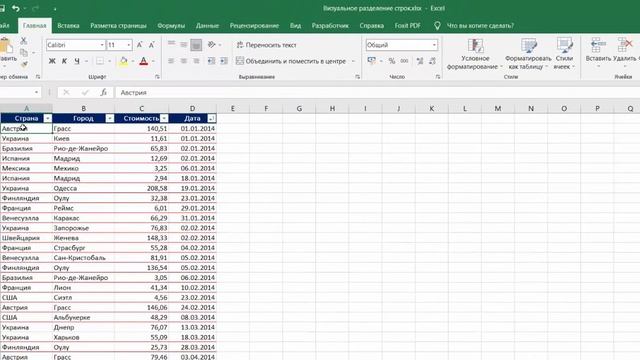Click the Format Painter brush icon
Image resolution: width=640 pixels, height=360 pixels.
click(x=24, y=64)
